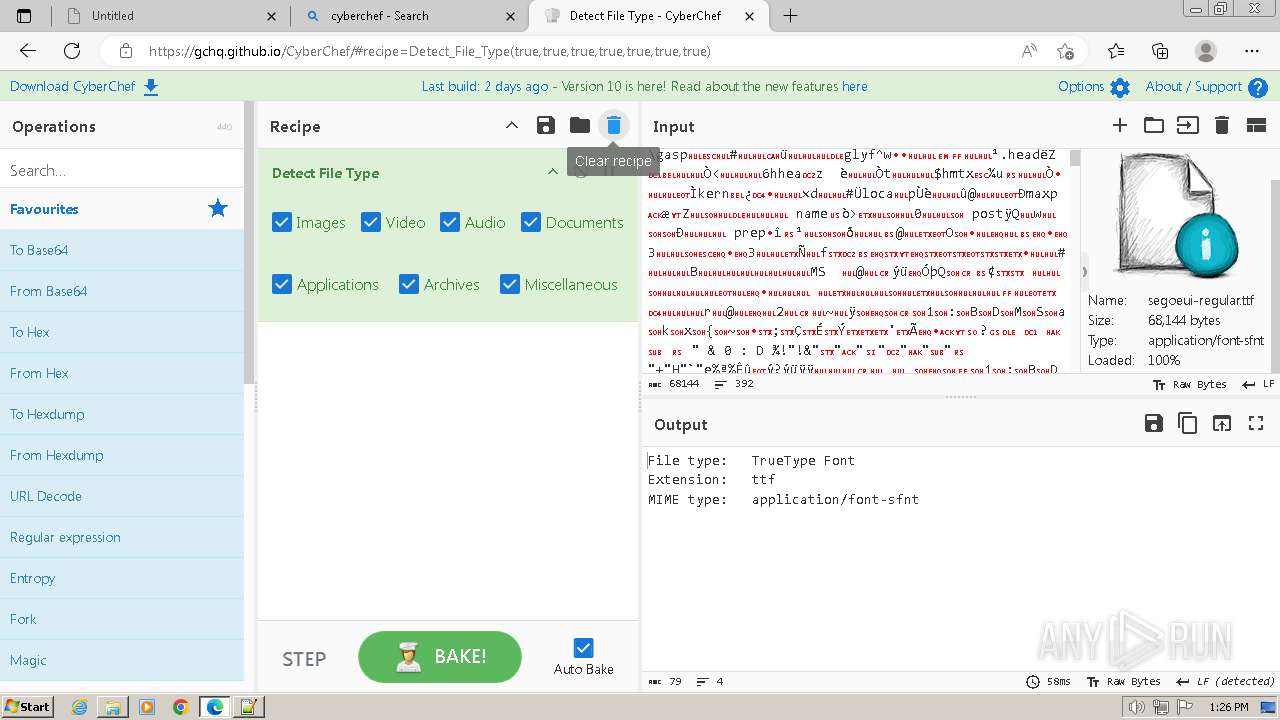1280x720 pixels.
Task: Click the About / Support help icon
Action: (1258, 87)
